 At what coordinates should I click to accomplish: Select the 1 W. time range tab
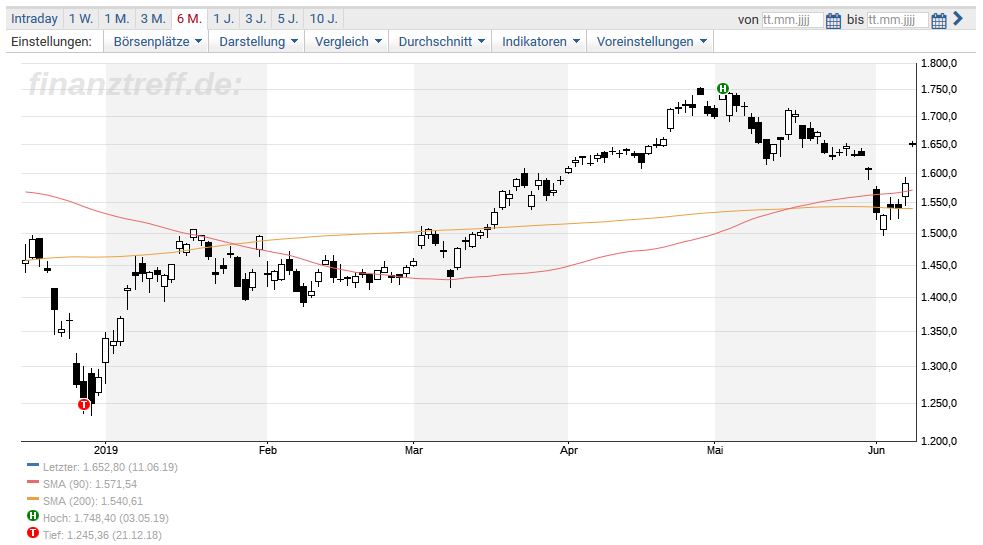81,19
